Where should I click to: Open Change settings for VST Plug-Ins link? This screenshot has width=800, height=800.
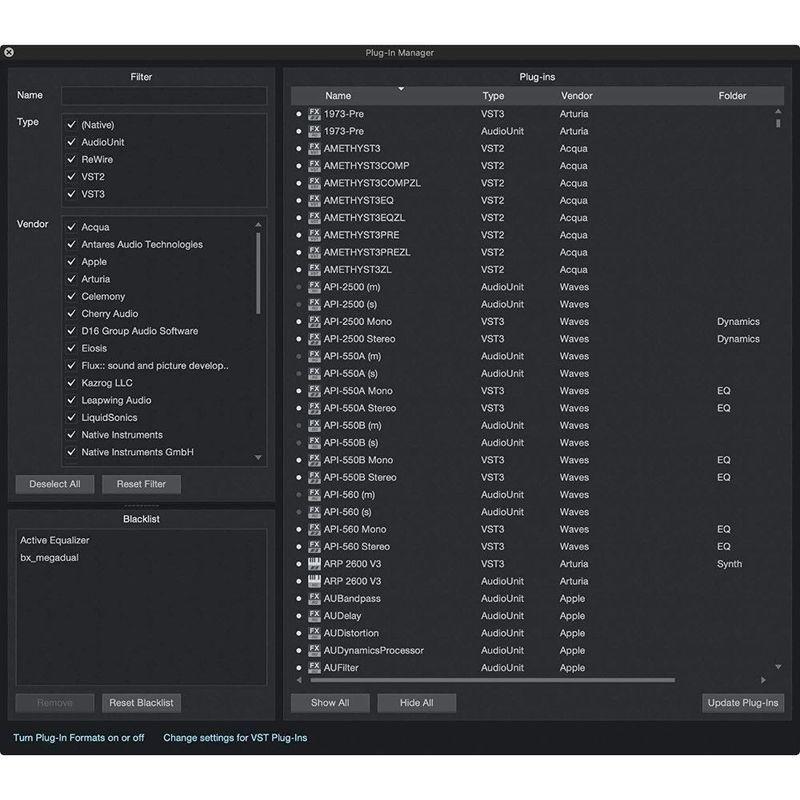point(235,738)
